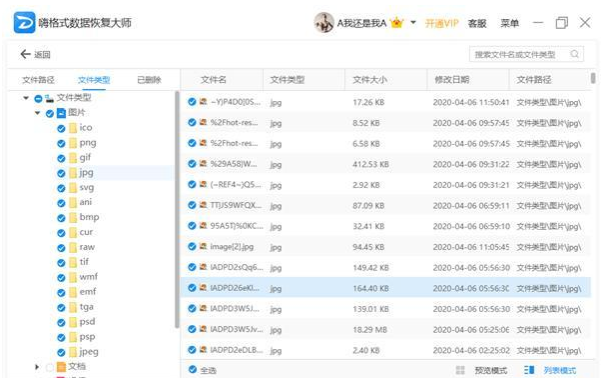Switch to the 已删除 tab
Screen dimensions: 603x378
[149, 80]
